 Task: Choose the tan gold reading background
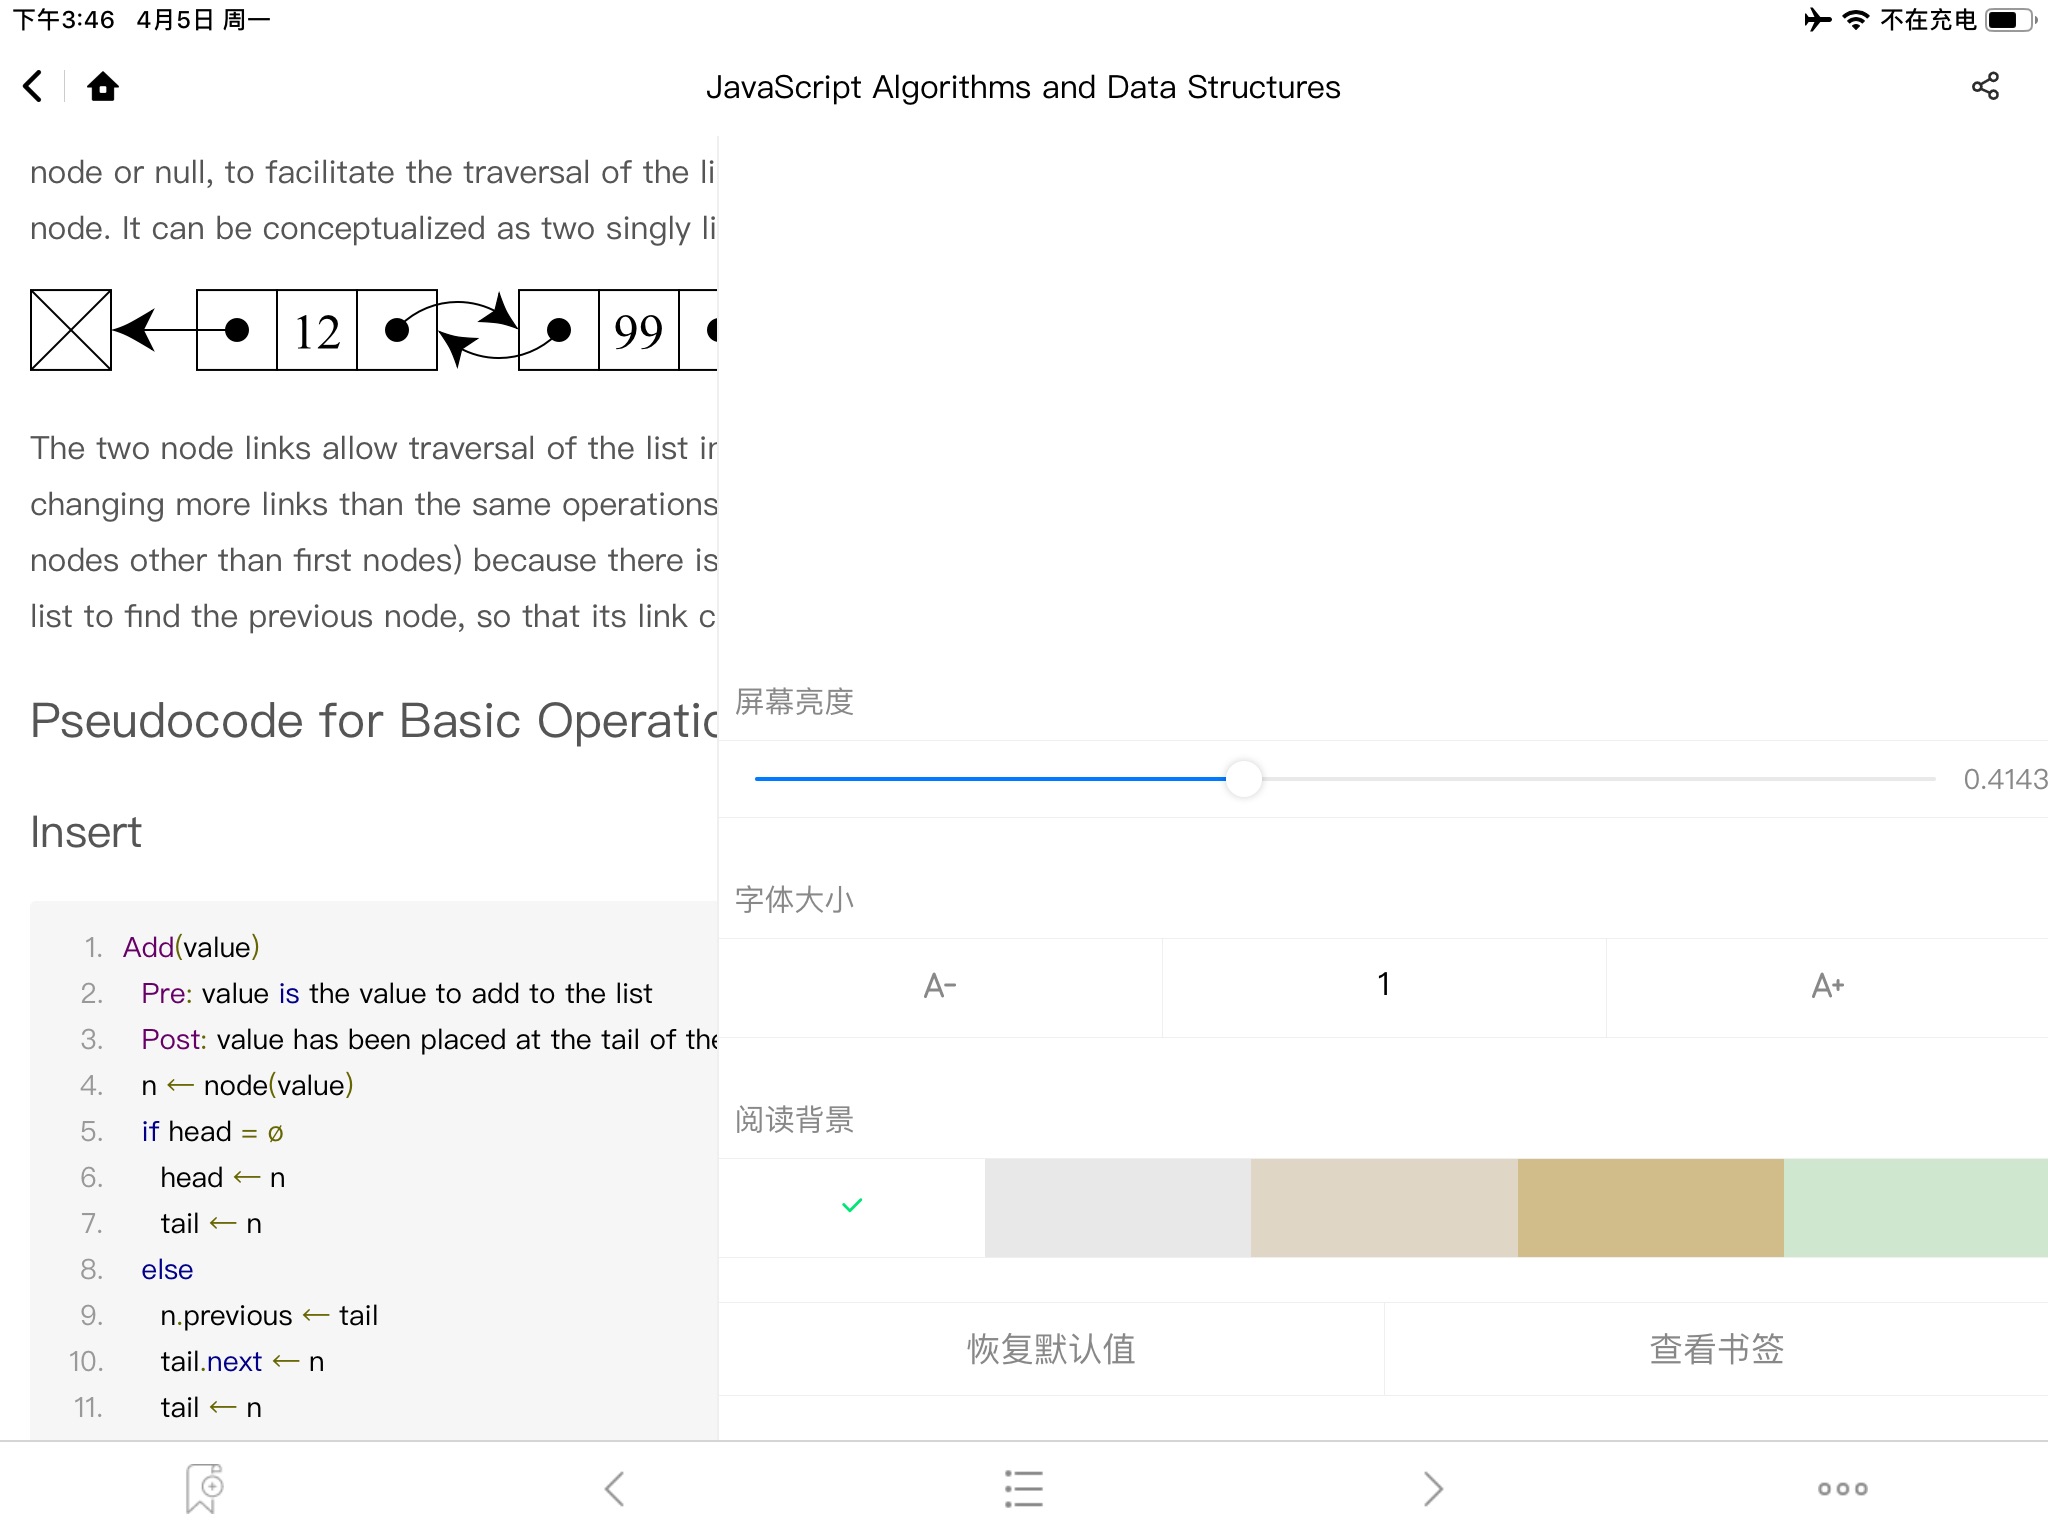[x=1650, y=1207]
